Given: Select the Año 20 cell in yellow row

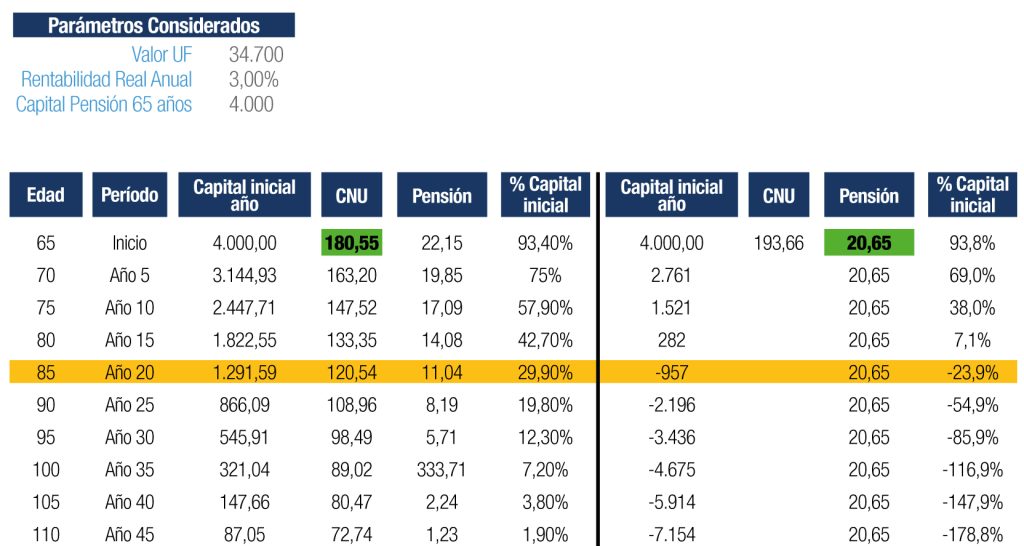Looking at the screenshot, I should [x=130, y=373].
